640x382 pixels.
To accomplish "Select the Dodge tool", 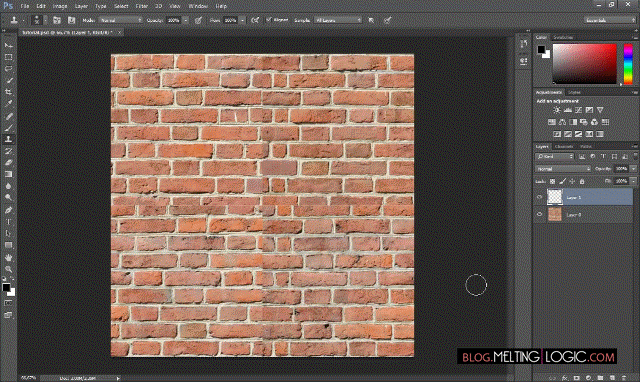I will (8, 198).
